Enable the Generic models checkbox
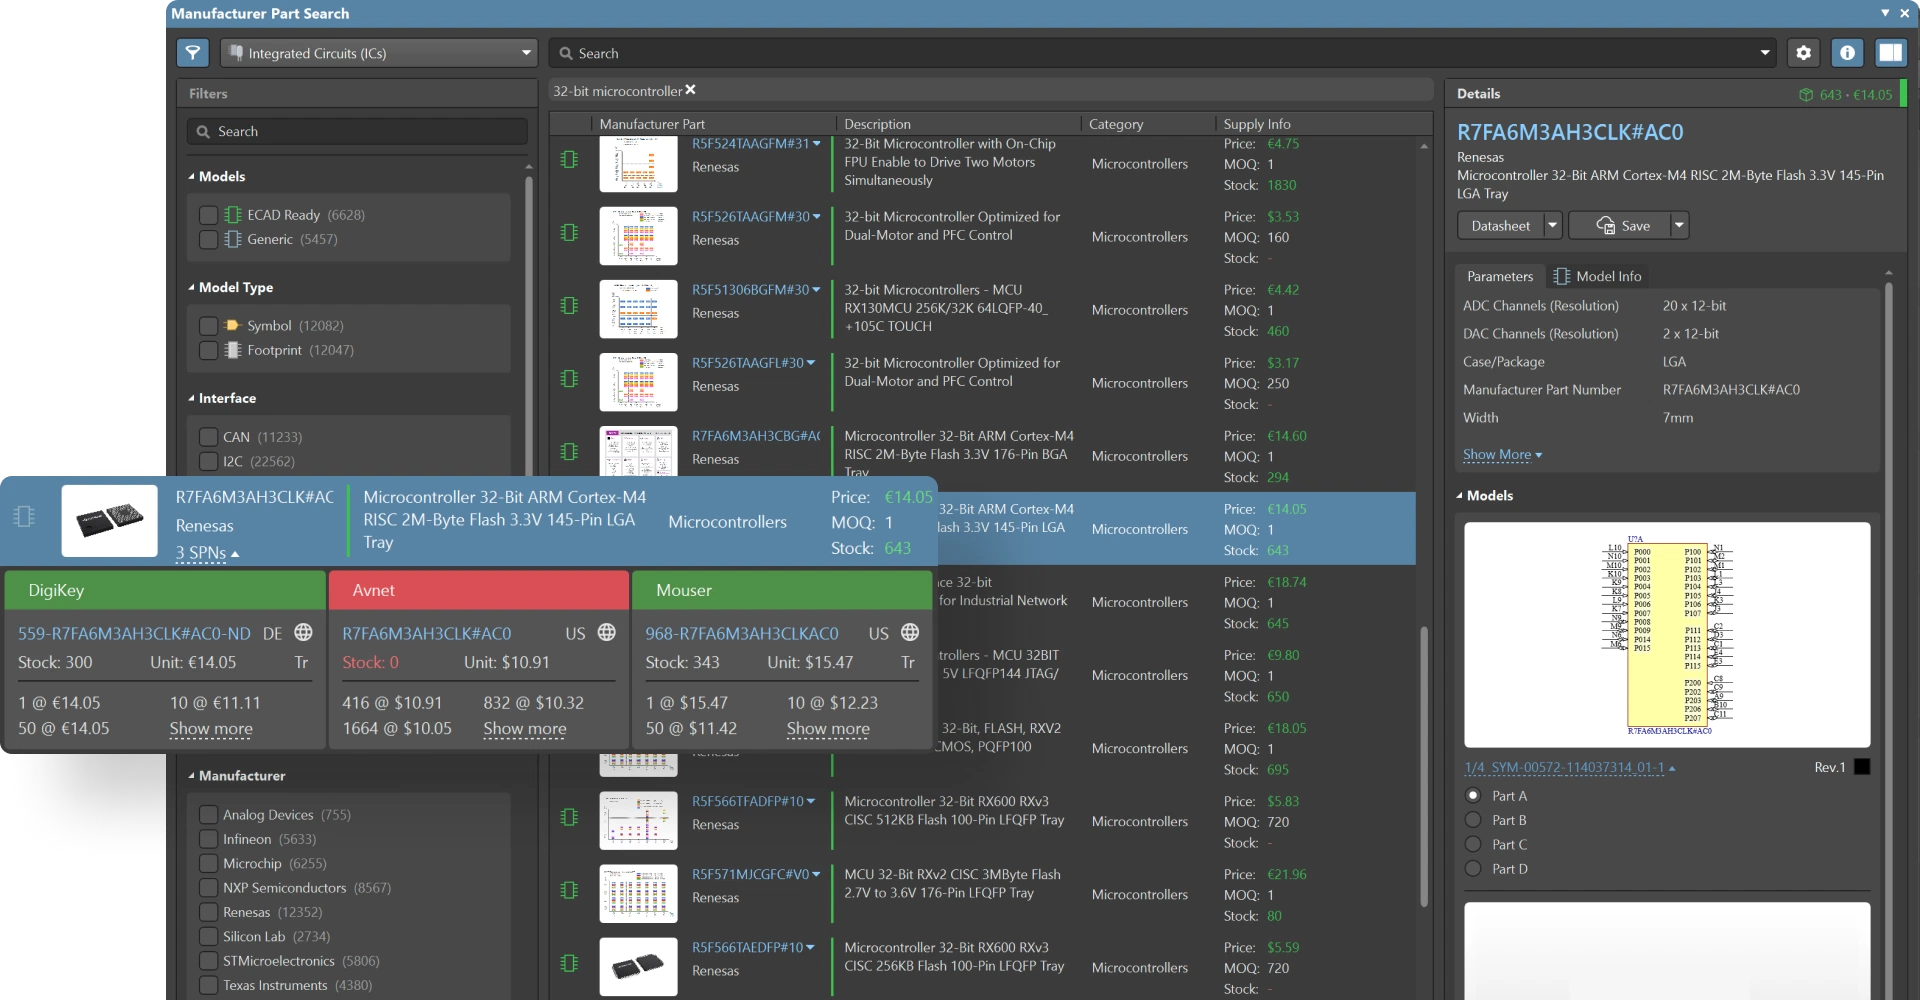 click(208, 239)
